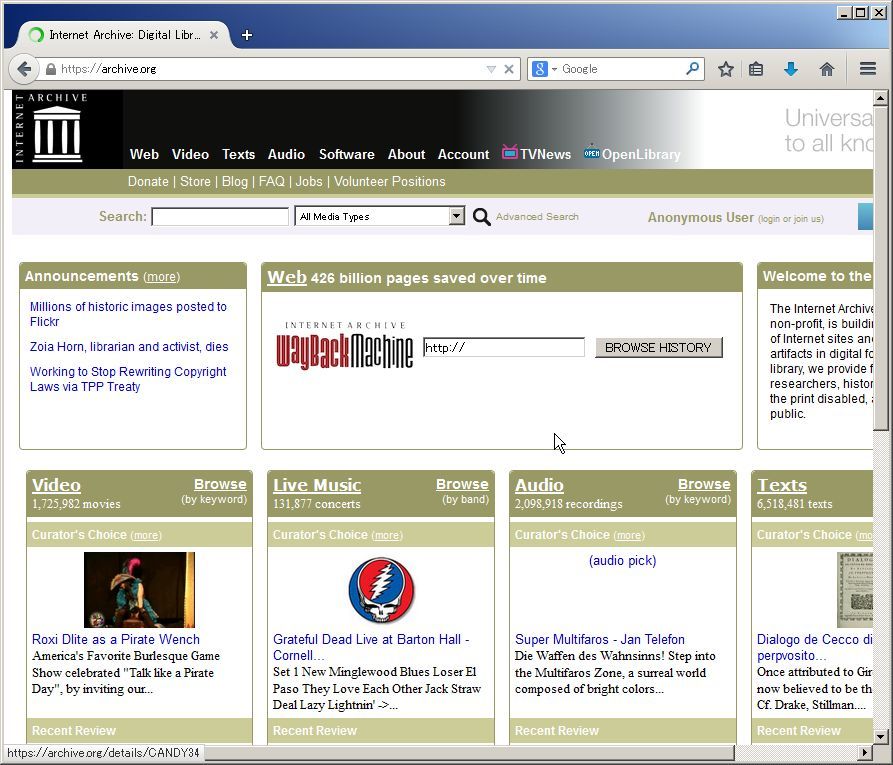
Task: Click the vertical scrollbar down arrow
Action: 880,736
